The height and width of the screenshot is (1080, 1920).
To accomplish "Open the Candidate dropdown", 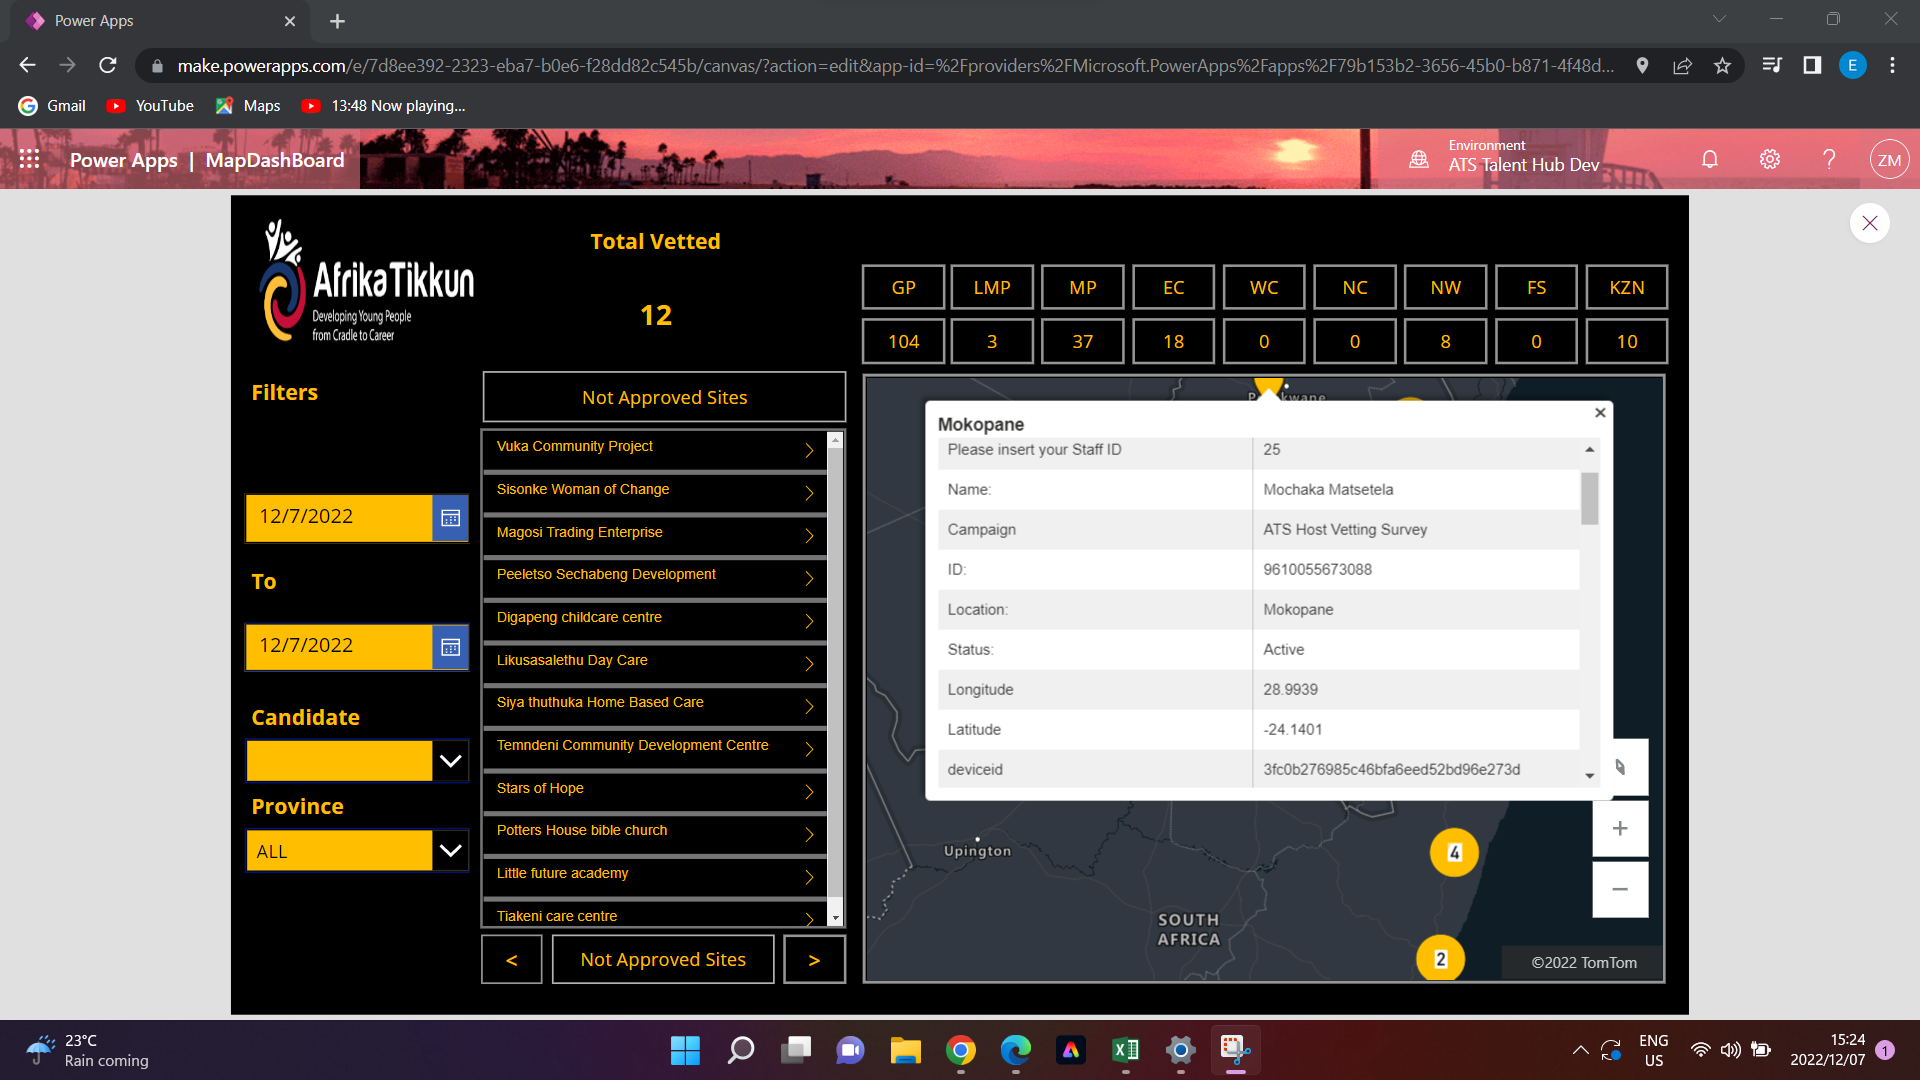I will (449, 760).
